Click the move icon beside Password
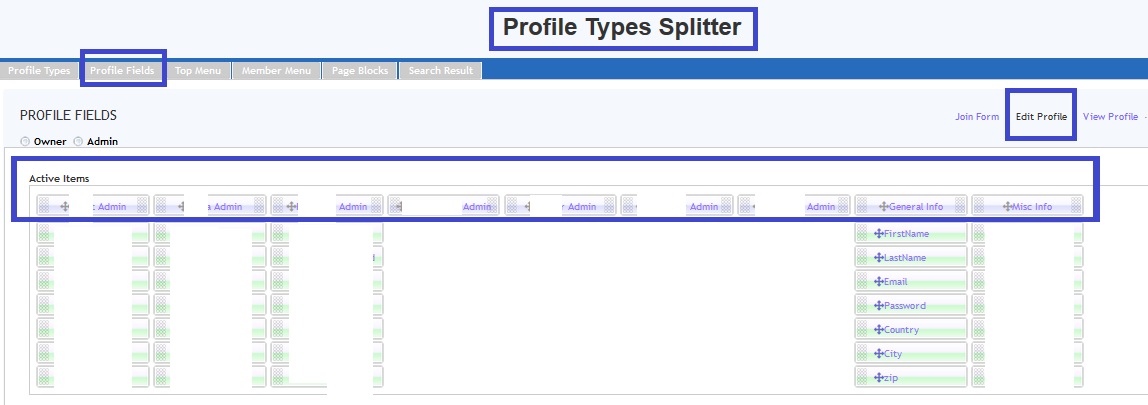 click(x=879, y=306)
